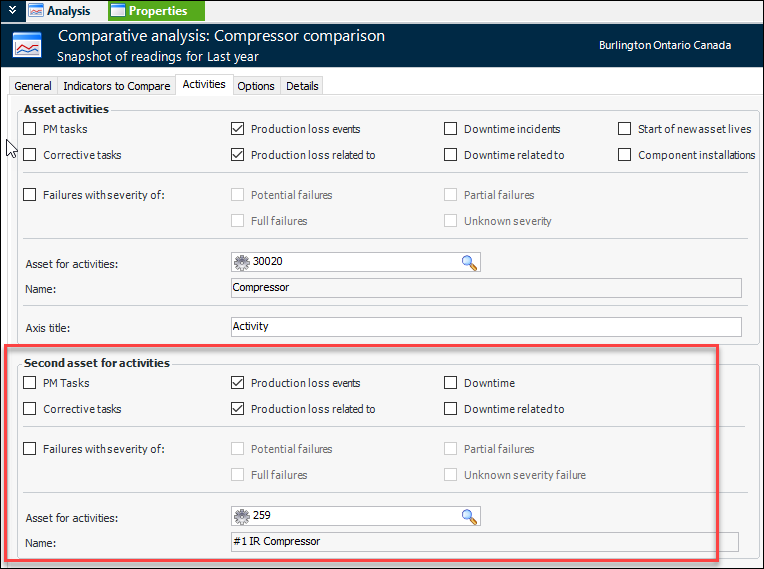Open the Options tab
This screenshot has width=764, height=569.
256,86
